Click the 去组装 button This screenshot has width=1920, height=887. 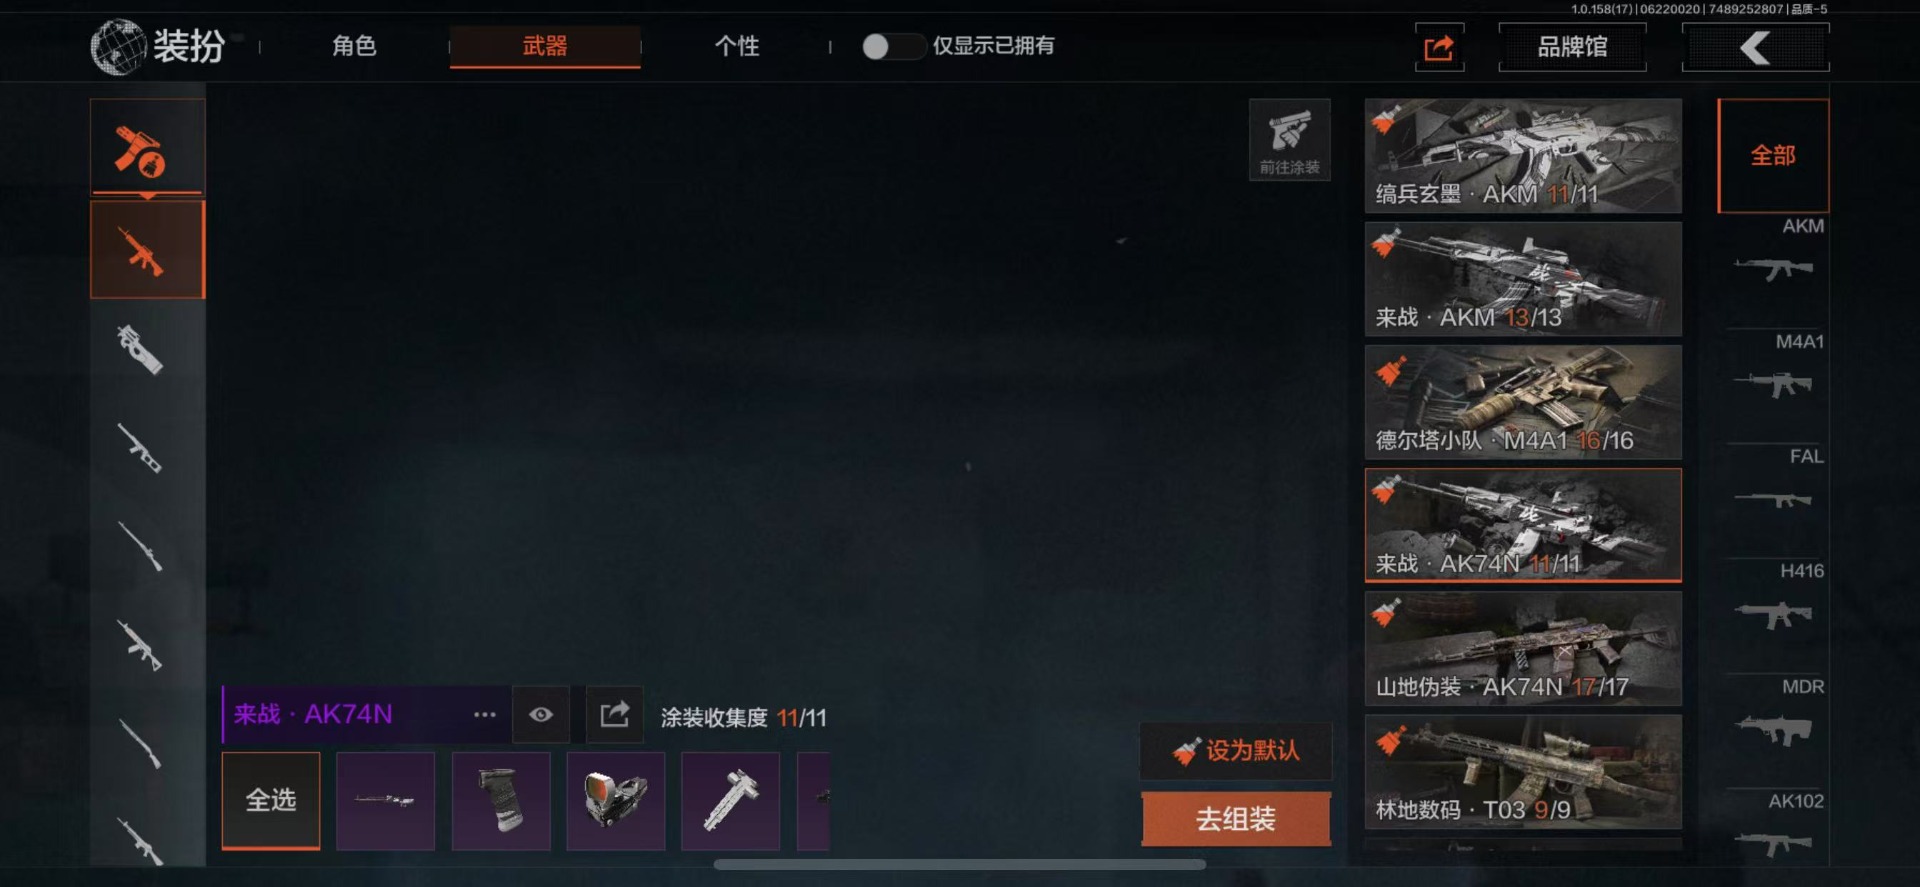pos(1236,819)
